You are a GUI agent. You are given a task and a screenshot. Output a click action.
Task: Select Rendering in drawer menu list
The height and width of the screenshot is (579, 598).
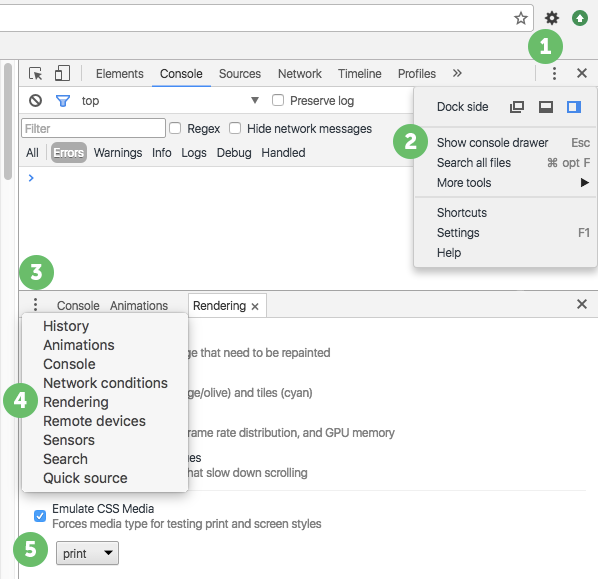(x=105, y=402)
